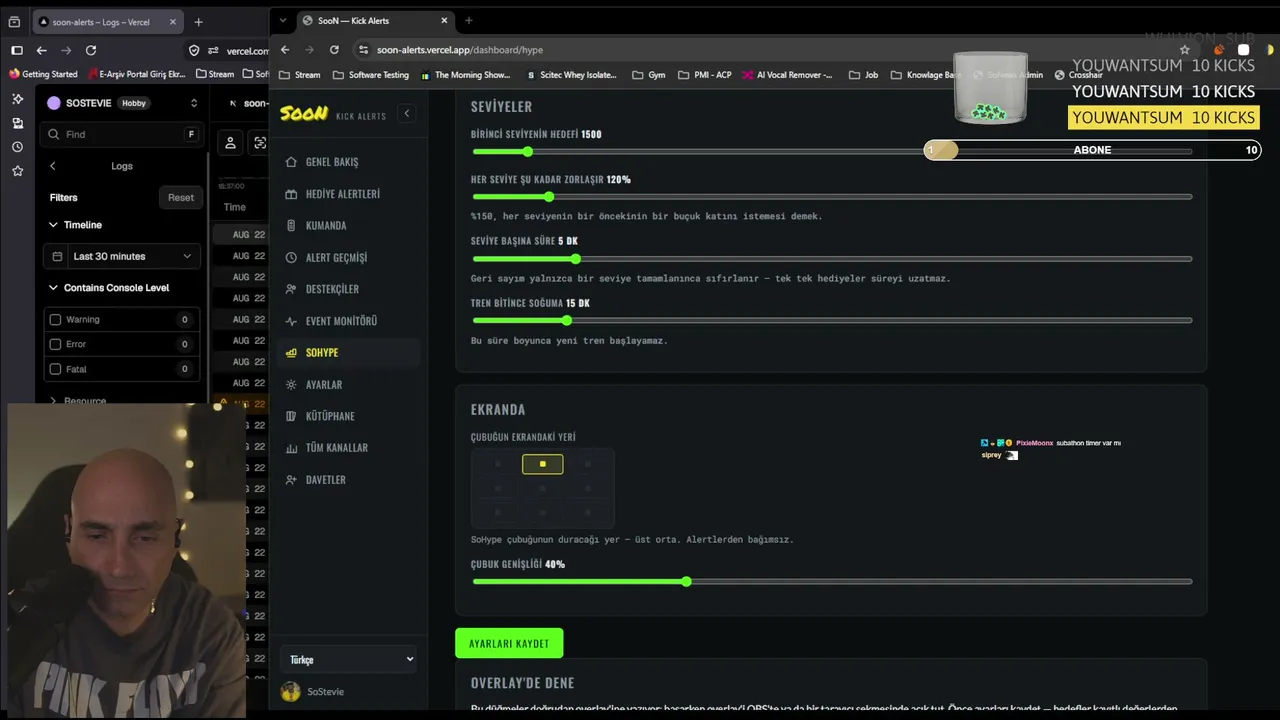Click the Davetler add-user icon
This screenshot has width=1280, height=720.
click(291, 480)
